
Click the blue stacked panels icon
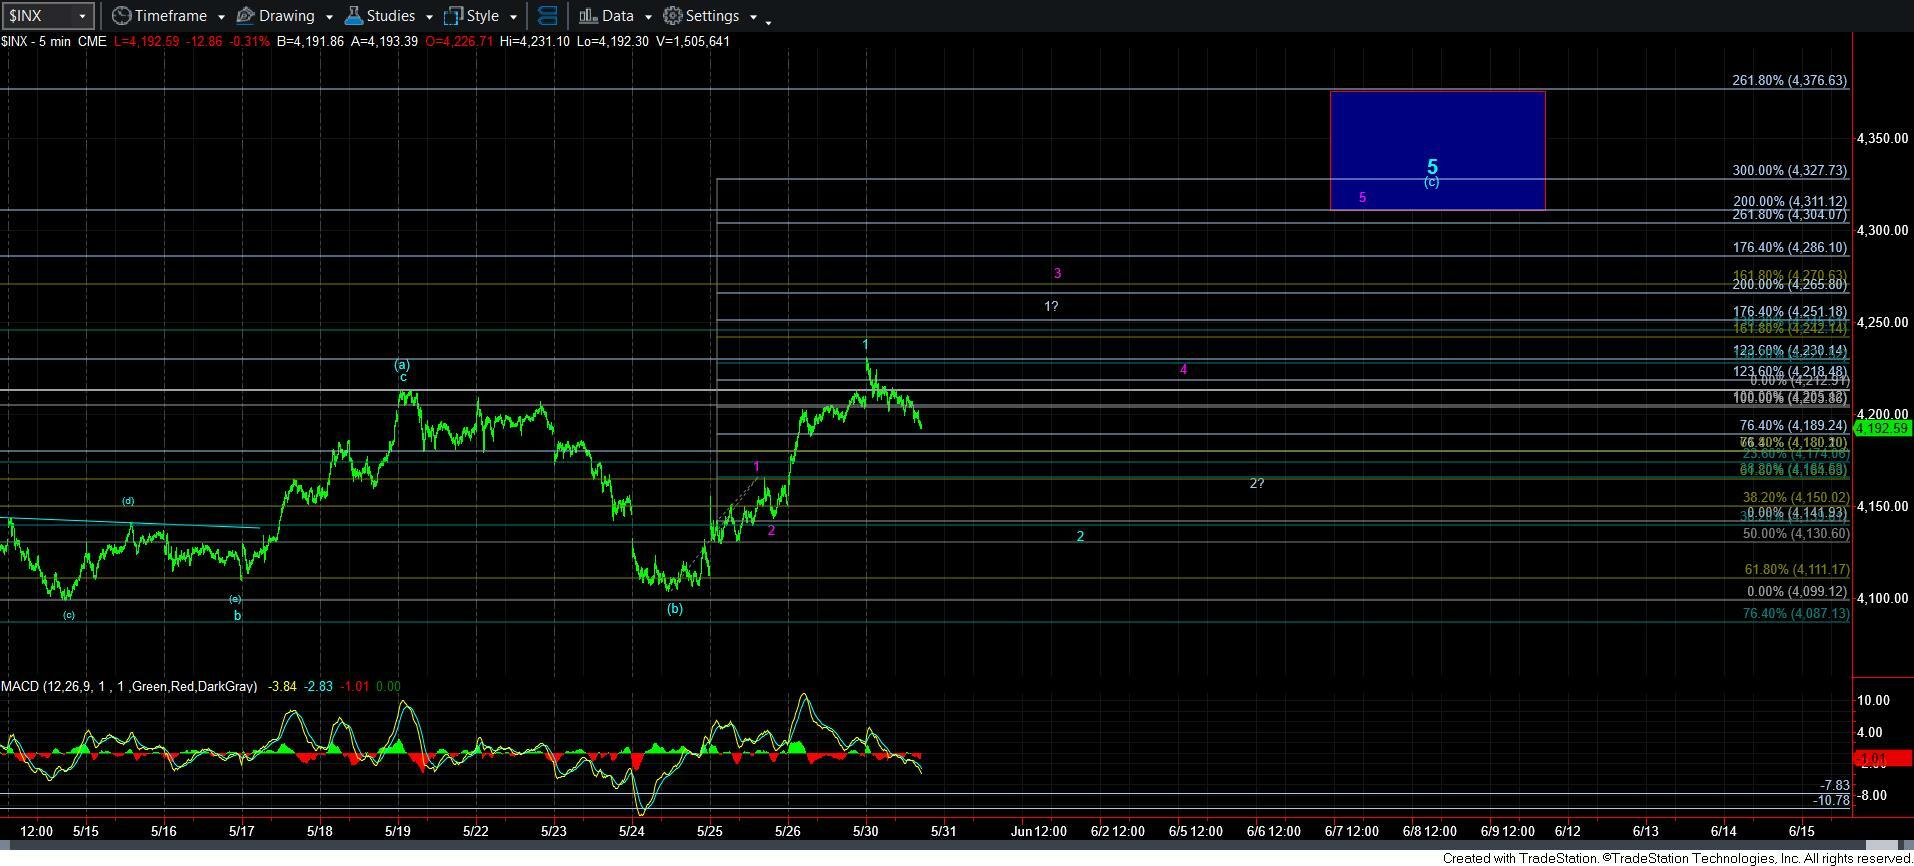[547, 16]
